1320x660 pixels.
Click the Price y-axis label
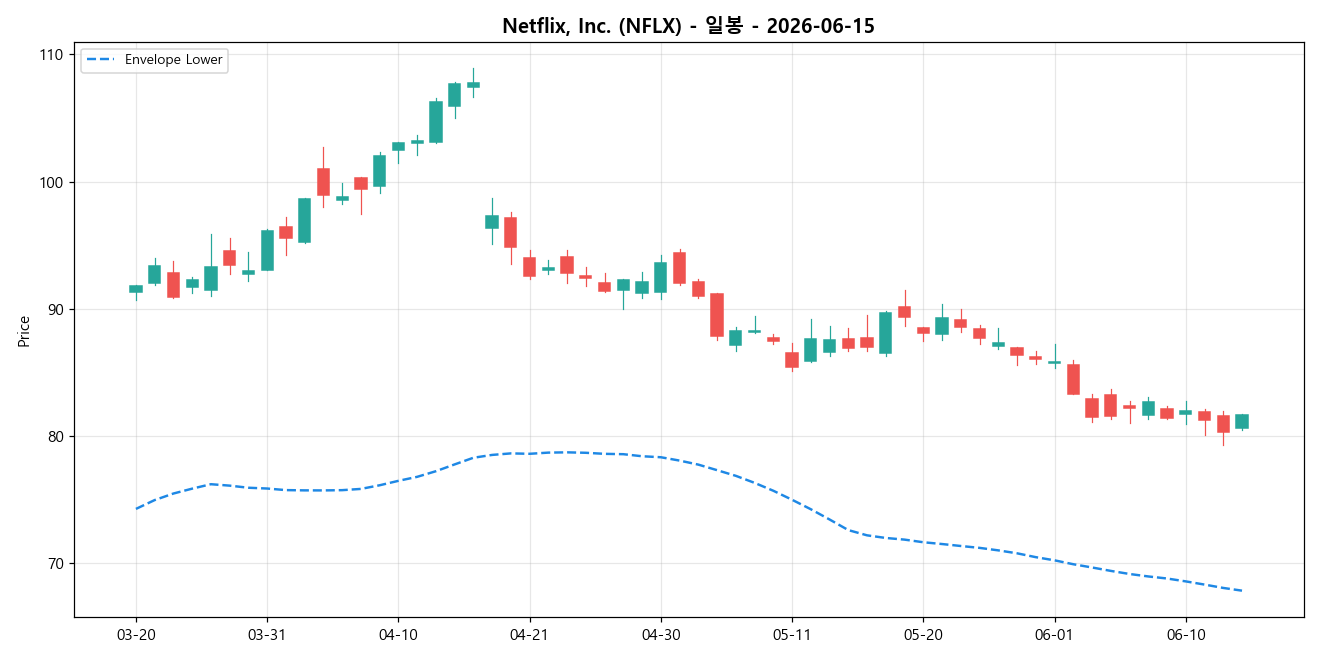[24, 330]
